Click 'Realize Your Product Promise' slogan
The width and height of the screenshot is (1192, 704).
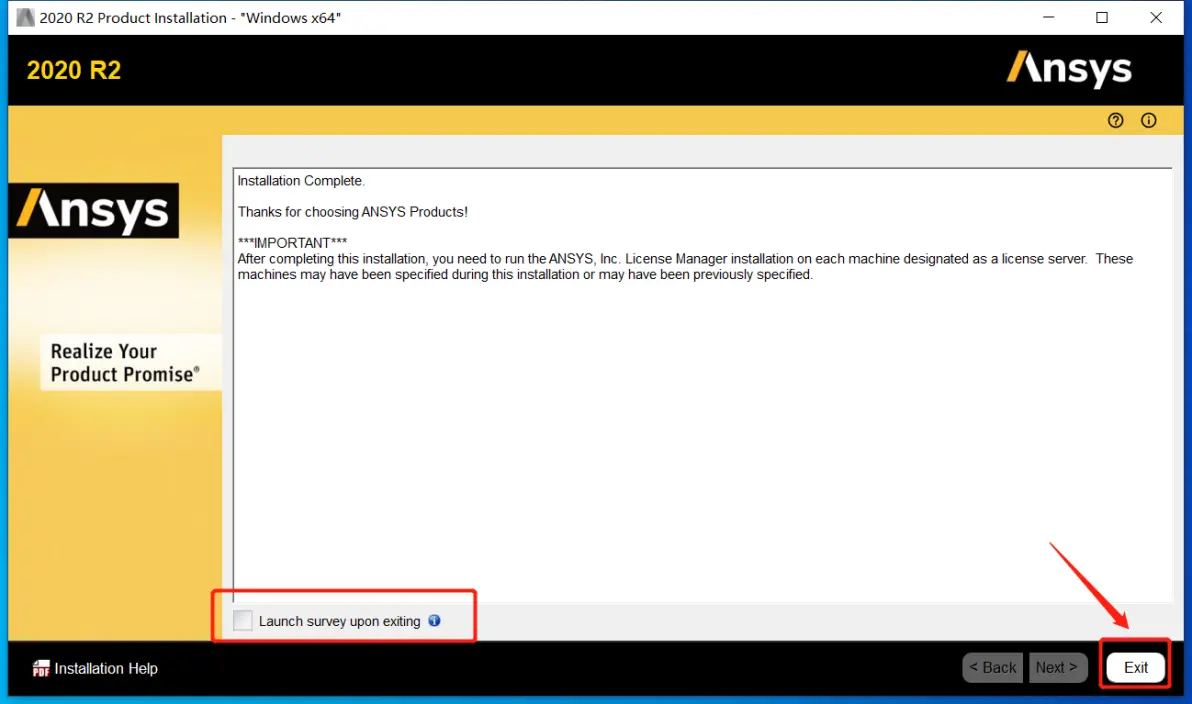[125, 363]
